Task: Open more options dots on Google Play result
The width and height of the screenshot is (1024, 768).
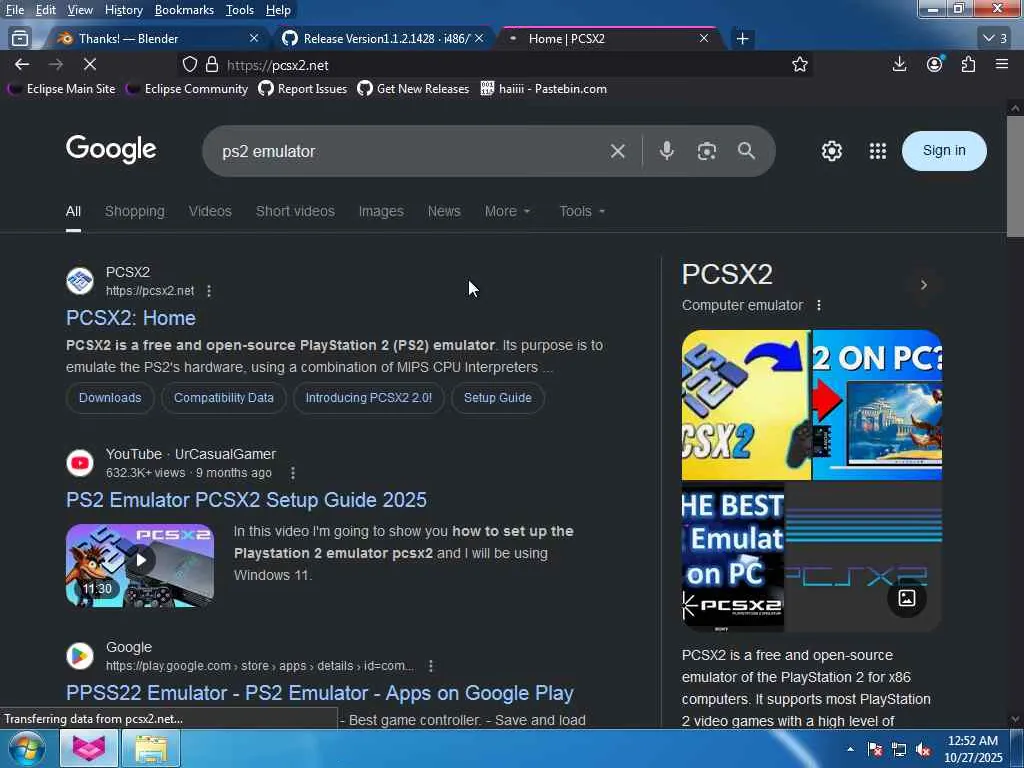Action: click(x=430, y=665)
